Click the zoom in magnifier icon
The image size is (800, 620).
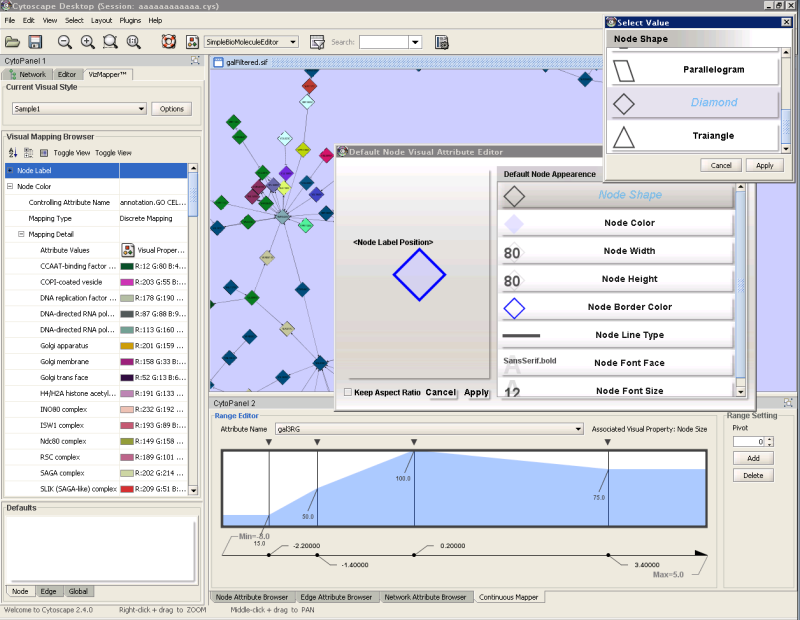pyautogui.click(x=88, y=42)
